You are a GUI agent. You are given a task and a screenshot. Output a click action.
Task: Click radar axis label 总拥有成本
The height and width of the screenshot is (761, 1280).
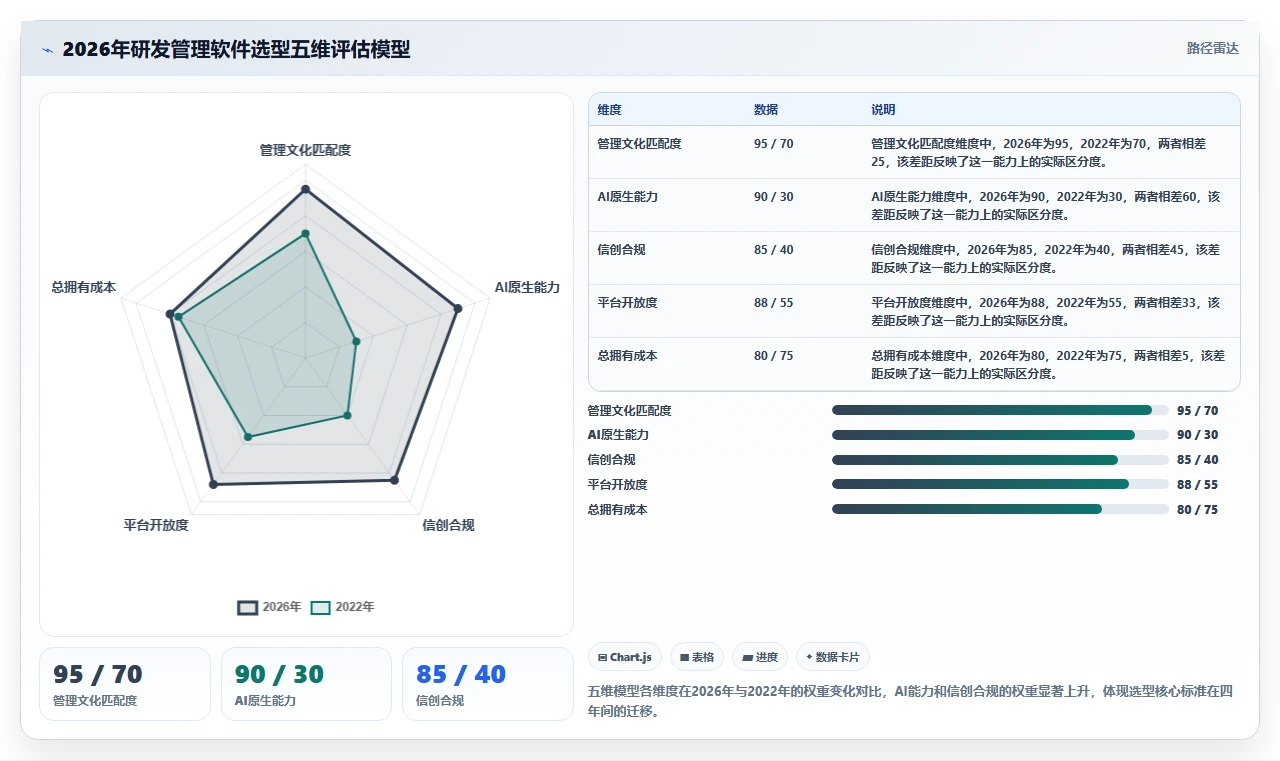pyautogui.click(x=84, y=287)
